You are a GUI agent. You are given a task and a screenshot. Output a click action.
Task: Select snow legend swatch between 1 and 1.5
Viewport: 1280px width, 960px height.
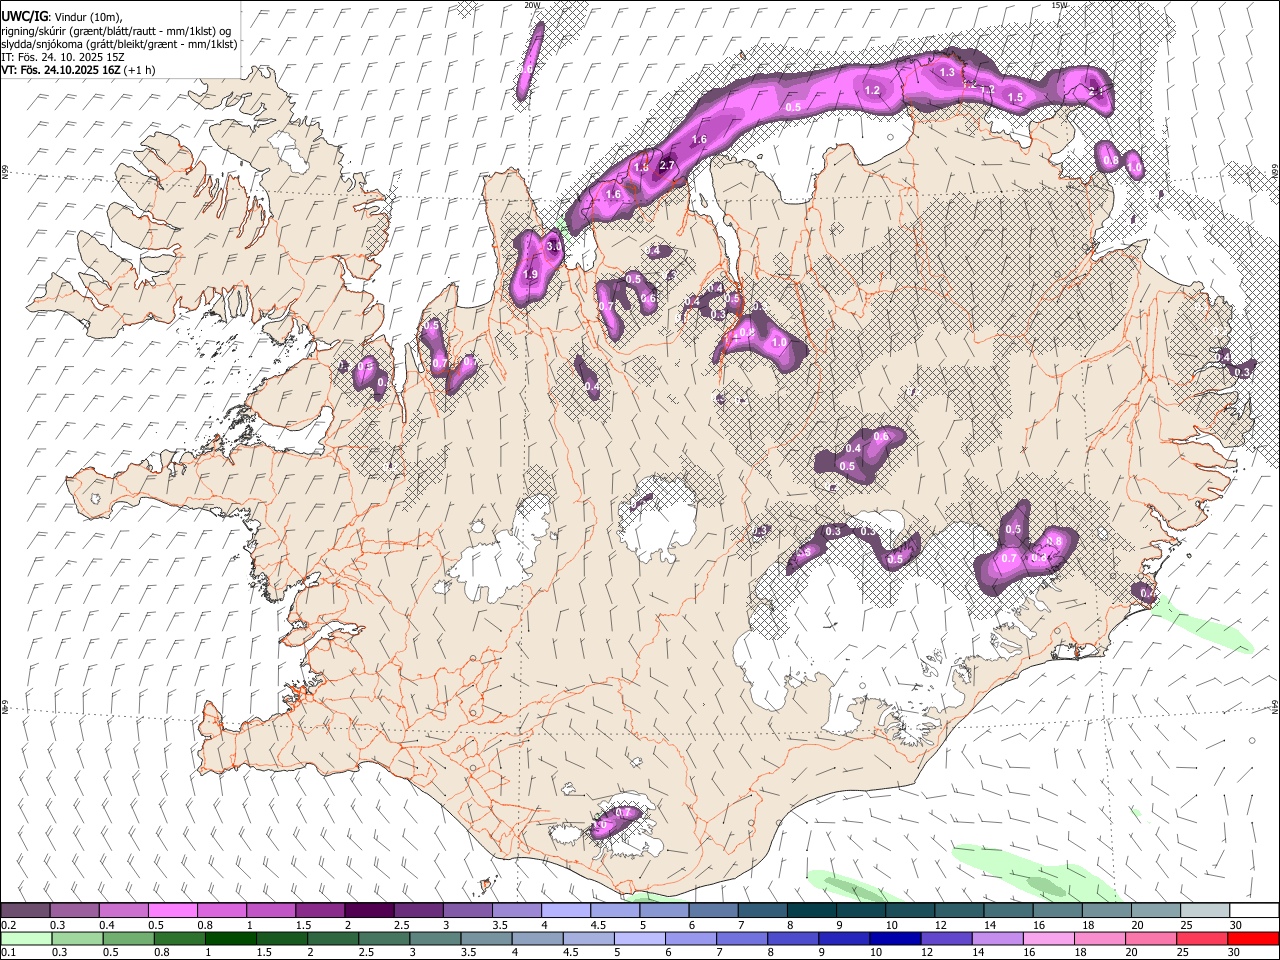(x=270, y=910)
